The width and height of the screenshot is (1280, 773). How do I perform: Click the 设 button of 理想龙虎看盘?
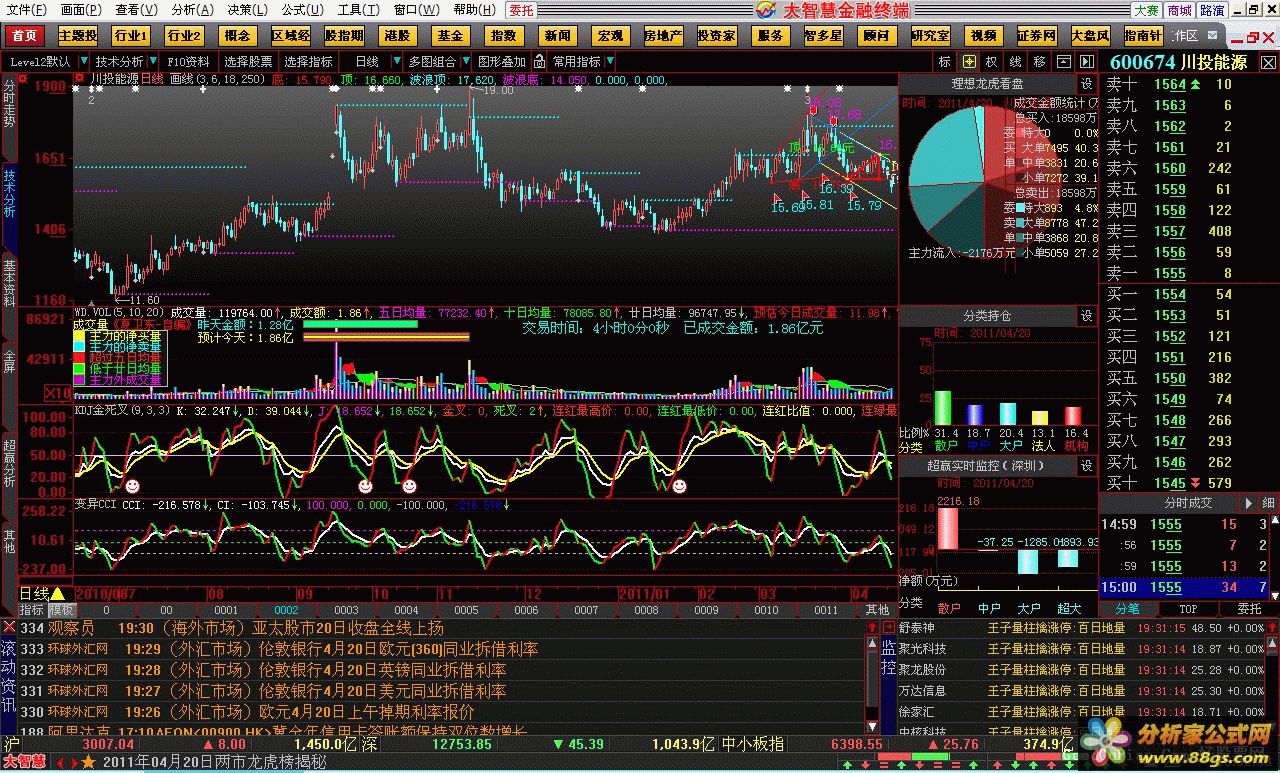[1086, 84]
